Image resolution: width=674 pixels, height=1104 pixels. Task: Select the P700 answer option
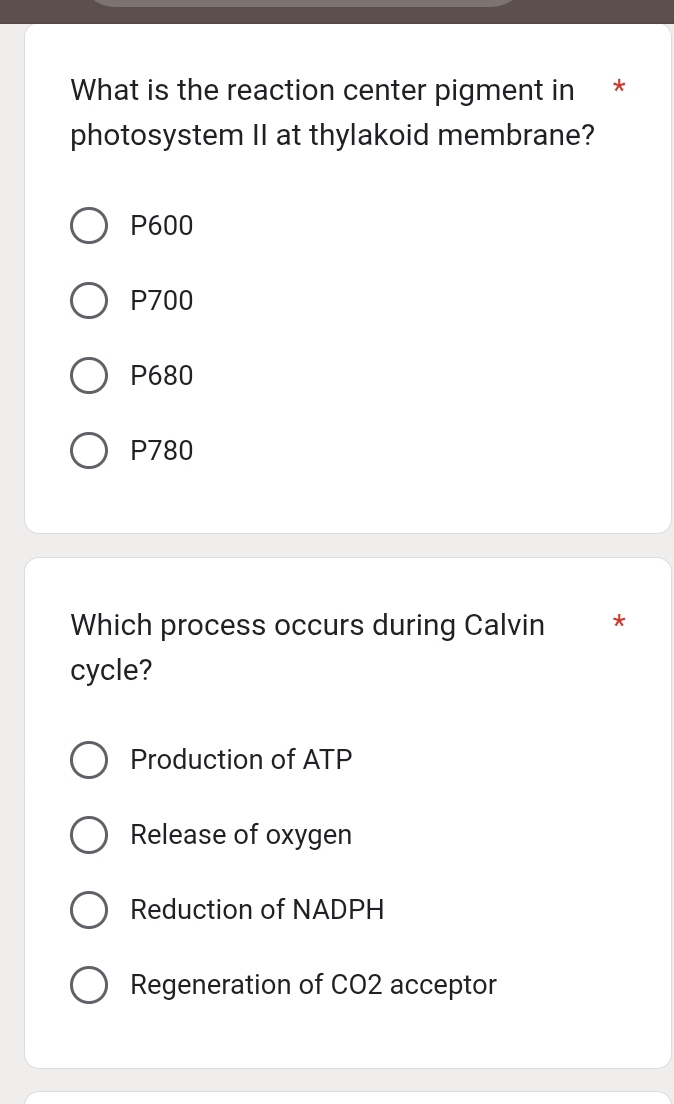point(89,300)
